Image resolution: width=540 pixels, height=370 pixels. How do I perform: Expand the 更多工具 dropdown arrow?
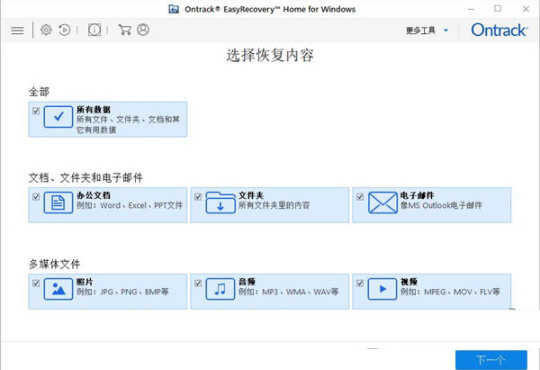446,30
